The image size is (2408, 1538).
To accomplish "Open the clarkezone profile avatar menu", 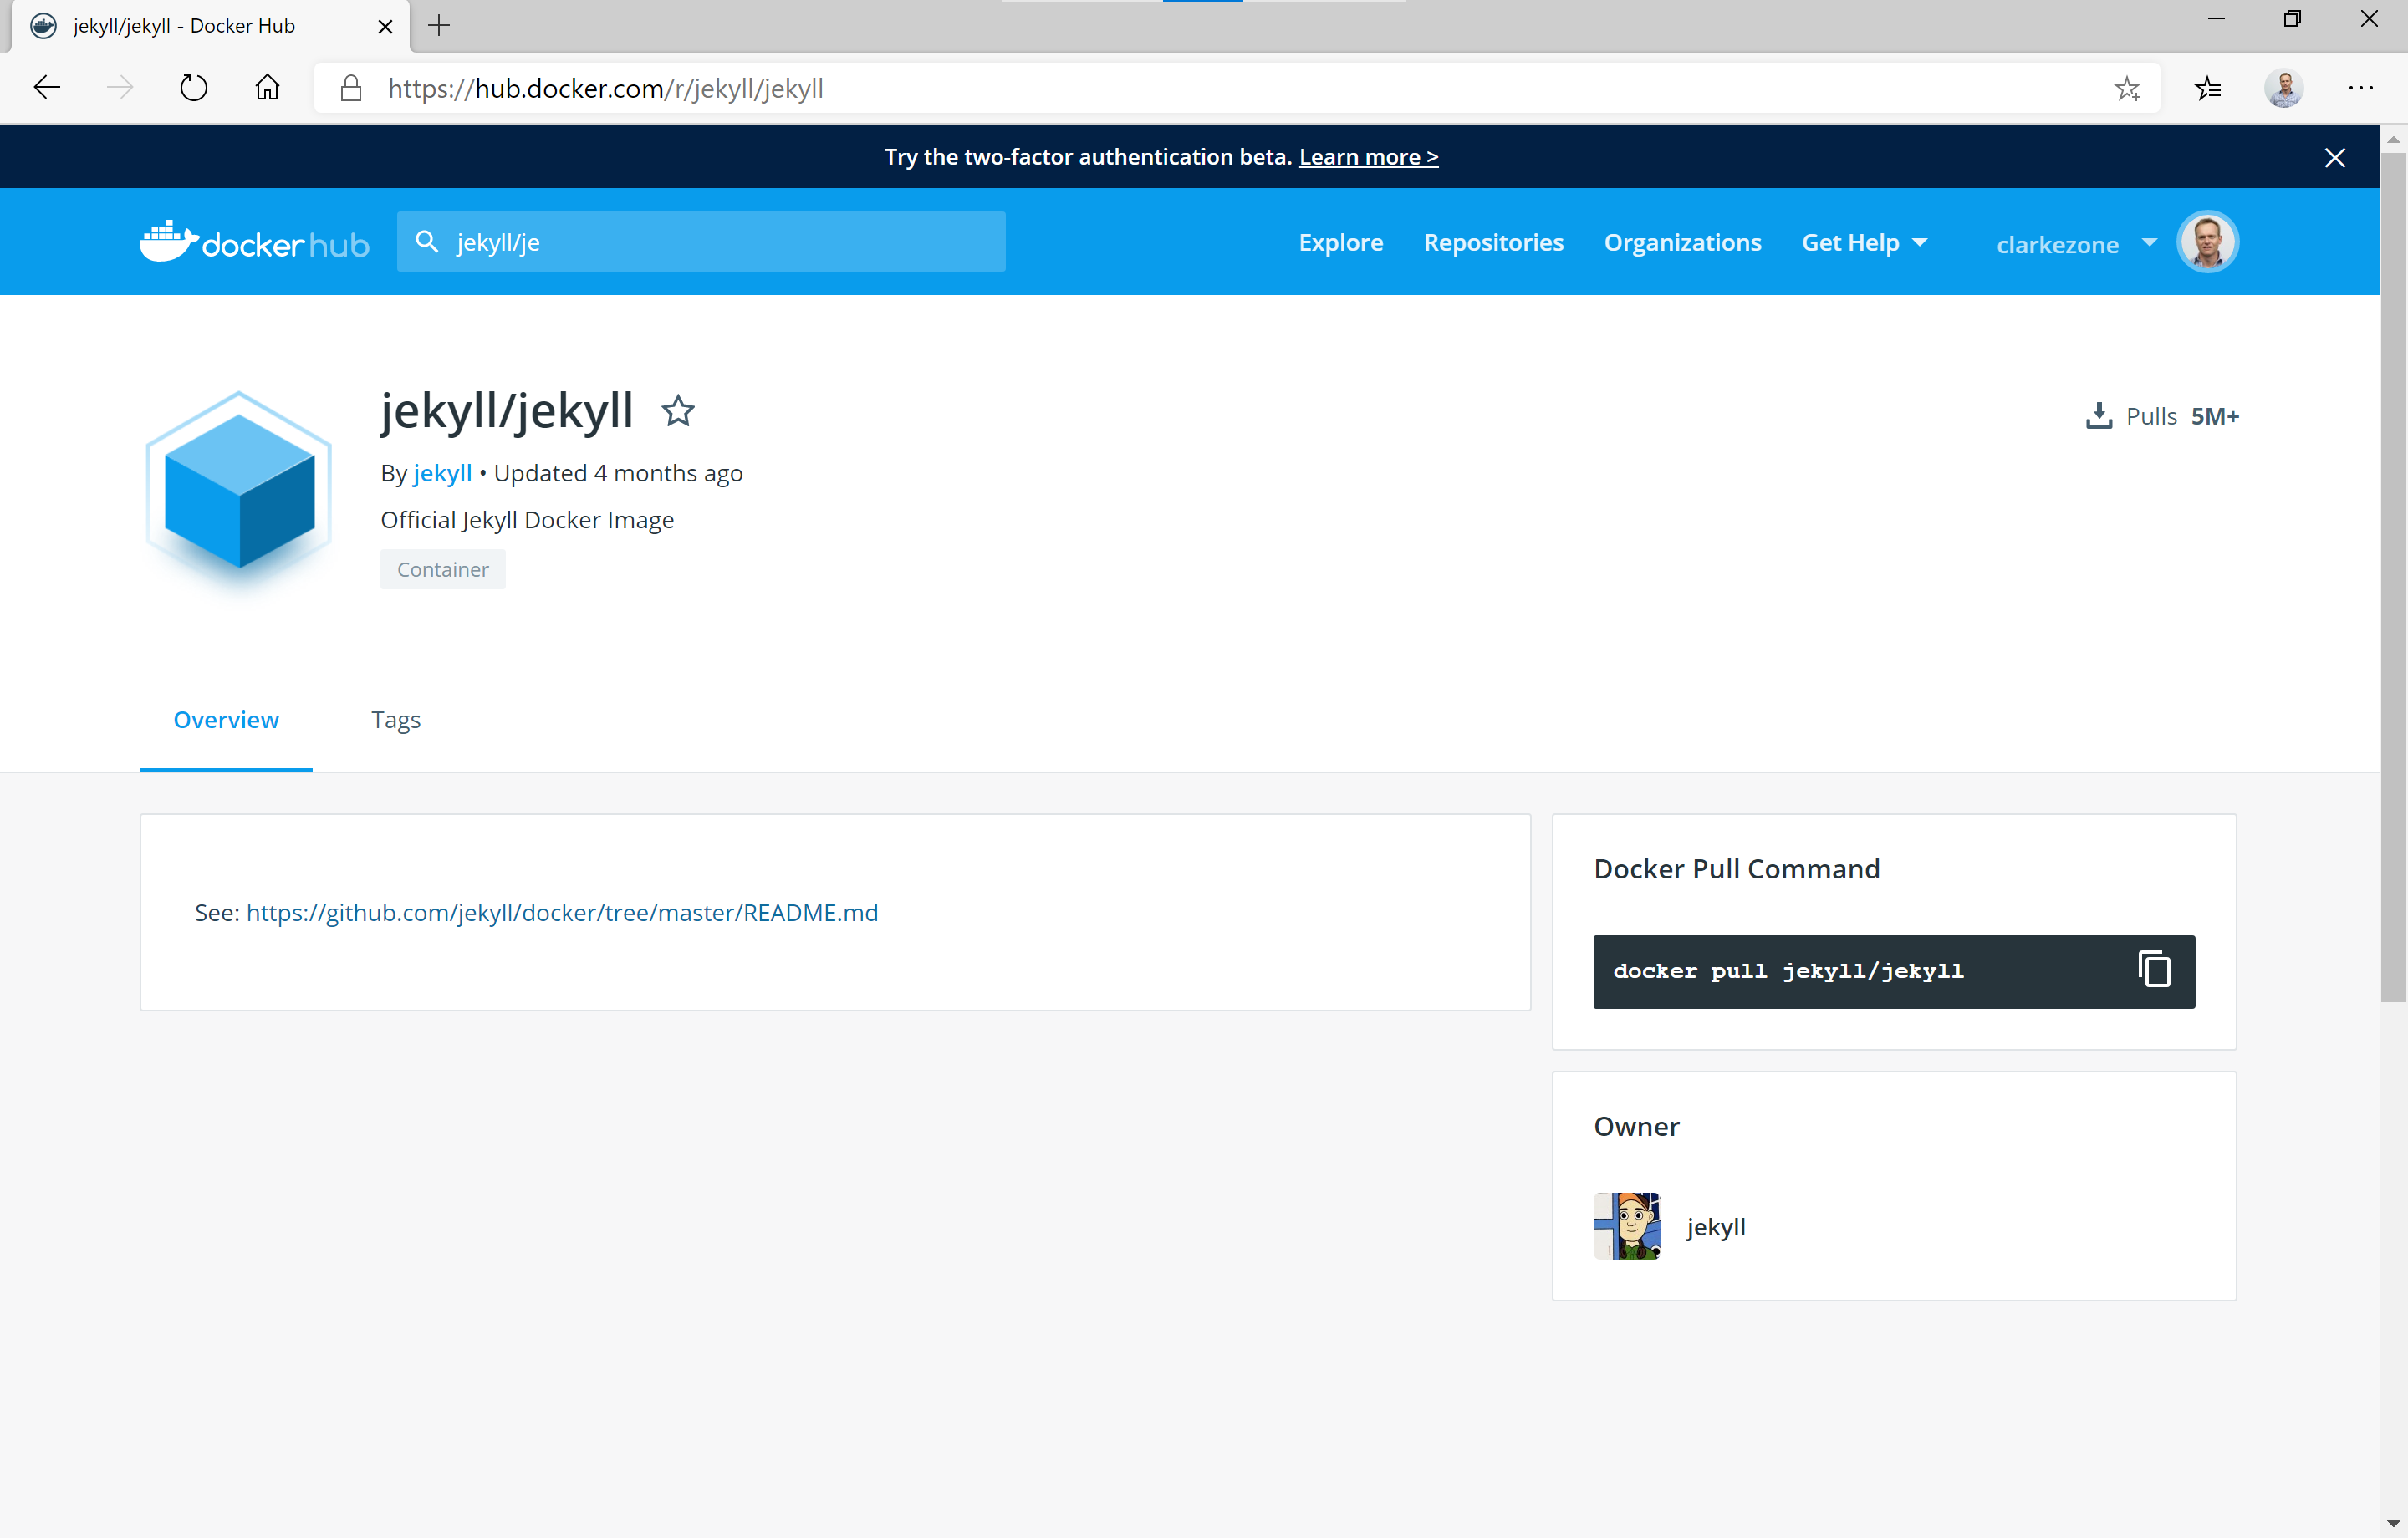I will [x=2206, y=241].
